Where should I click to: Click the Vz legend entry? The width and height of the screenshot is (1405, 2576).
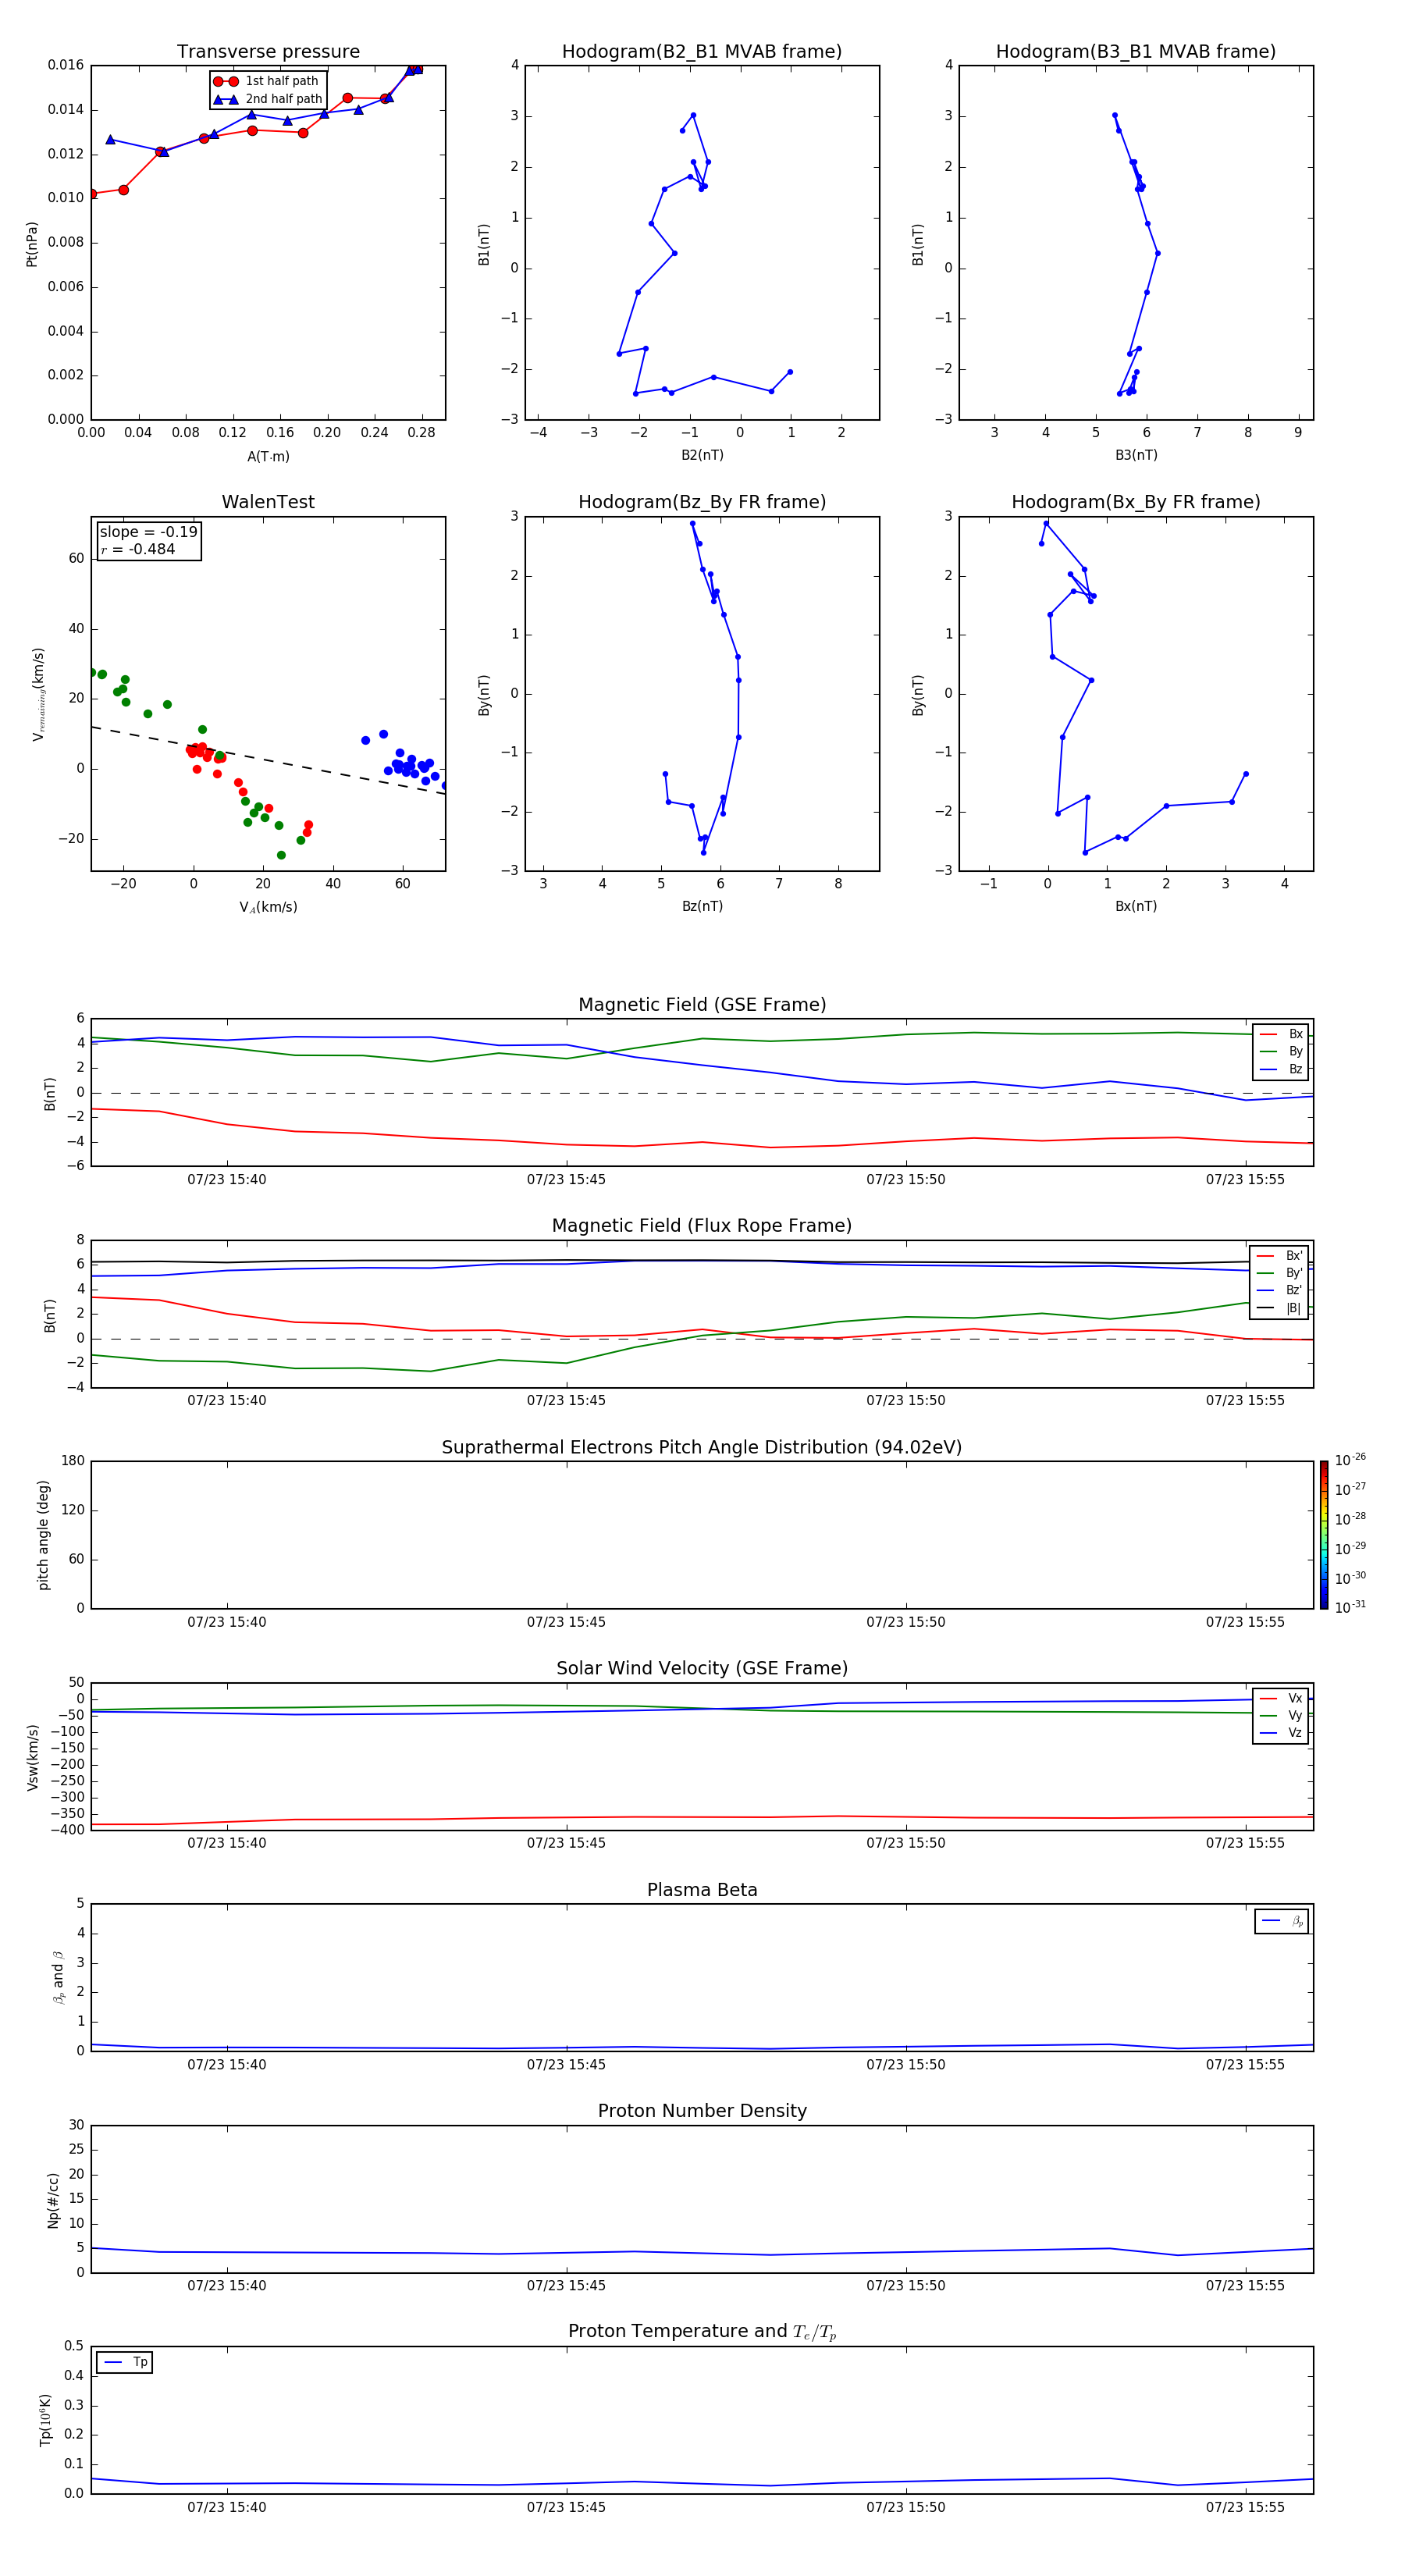coord(1281,1733)
